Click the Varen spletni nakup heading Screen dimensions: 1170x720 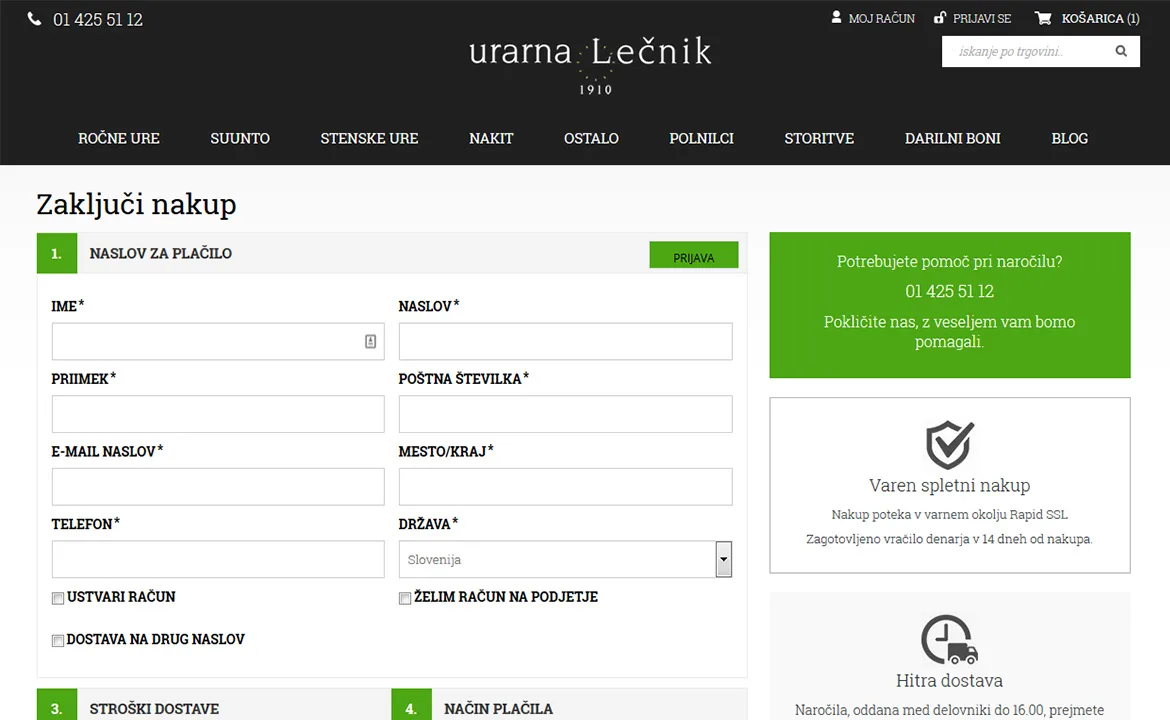point(949,486)
